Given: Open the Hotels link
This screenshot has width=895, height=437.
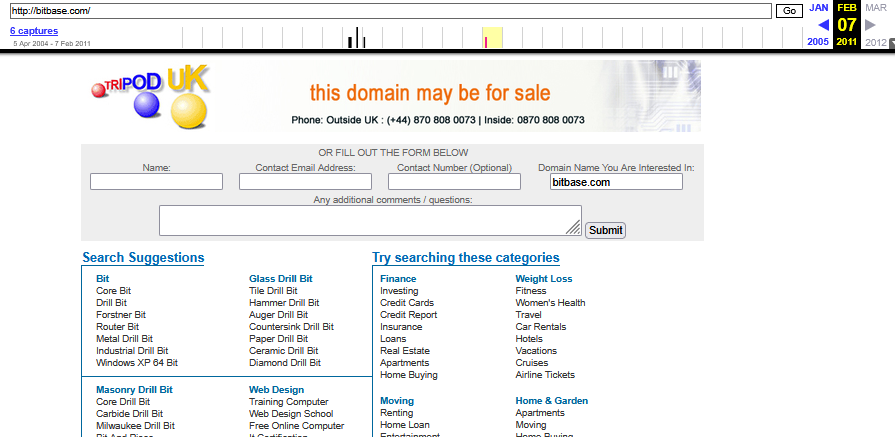Looking at the screenshot, I should pyautogui.click(x=529, y=339).
